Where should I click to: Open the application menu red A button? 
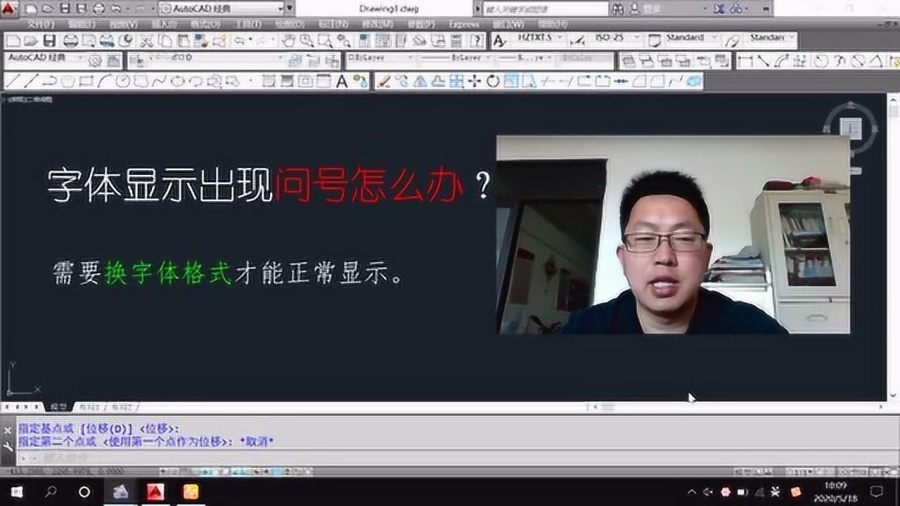tap(10, 8)
